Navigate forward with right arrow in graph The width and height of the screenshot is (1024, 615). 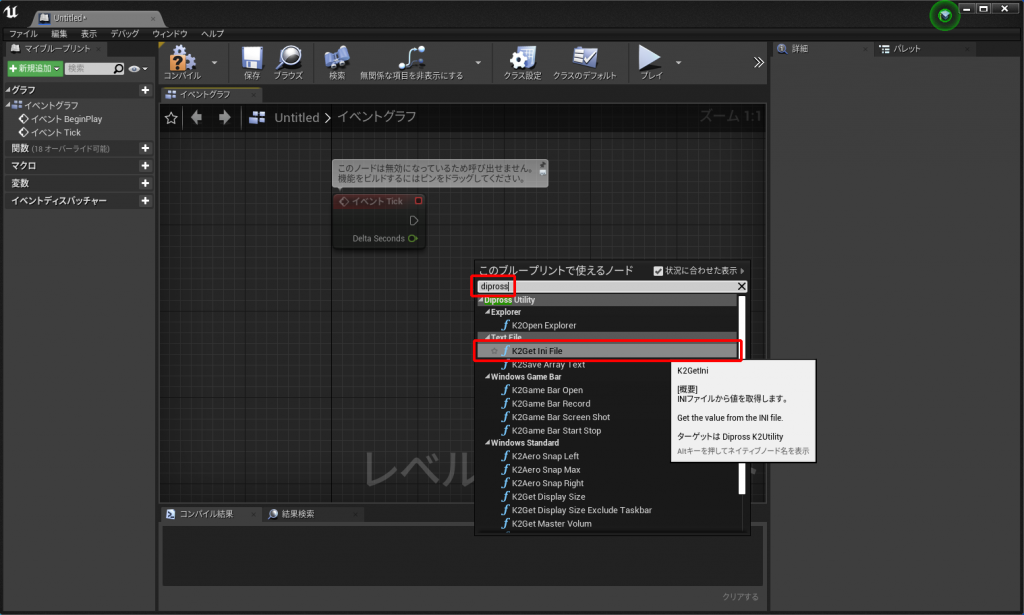(x=225, y=118)
